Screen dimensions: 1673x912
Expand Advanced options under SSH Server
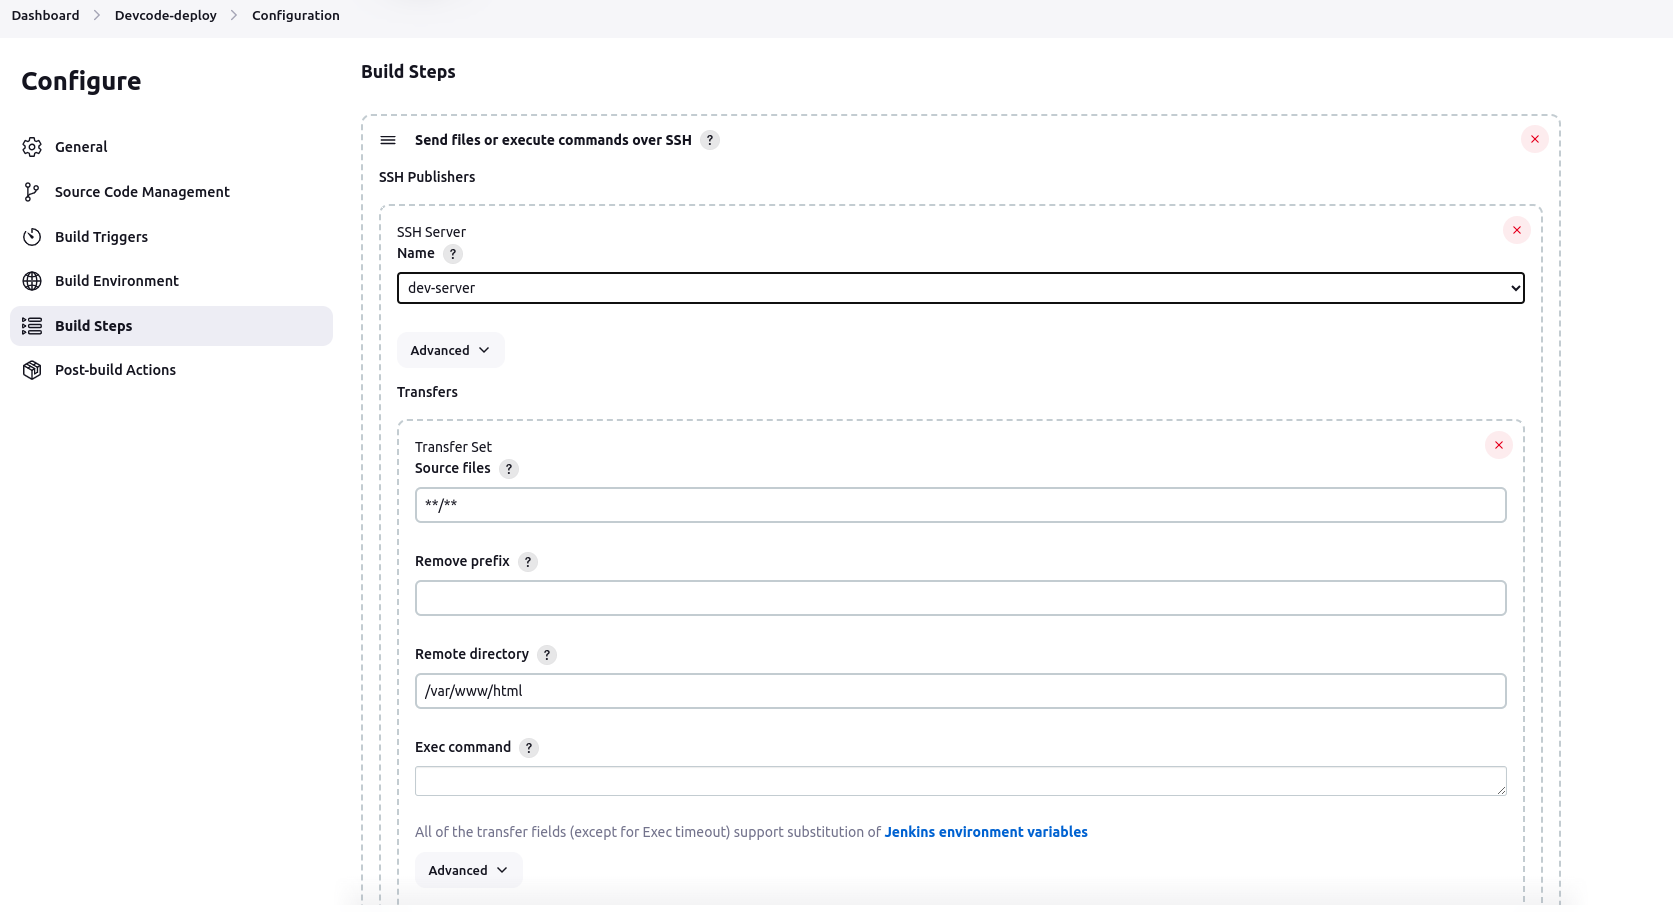pos(450,350)
